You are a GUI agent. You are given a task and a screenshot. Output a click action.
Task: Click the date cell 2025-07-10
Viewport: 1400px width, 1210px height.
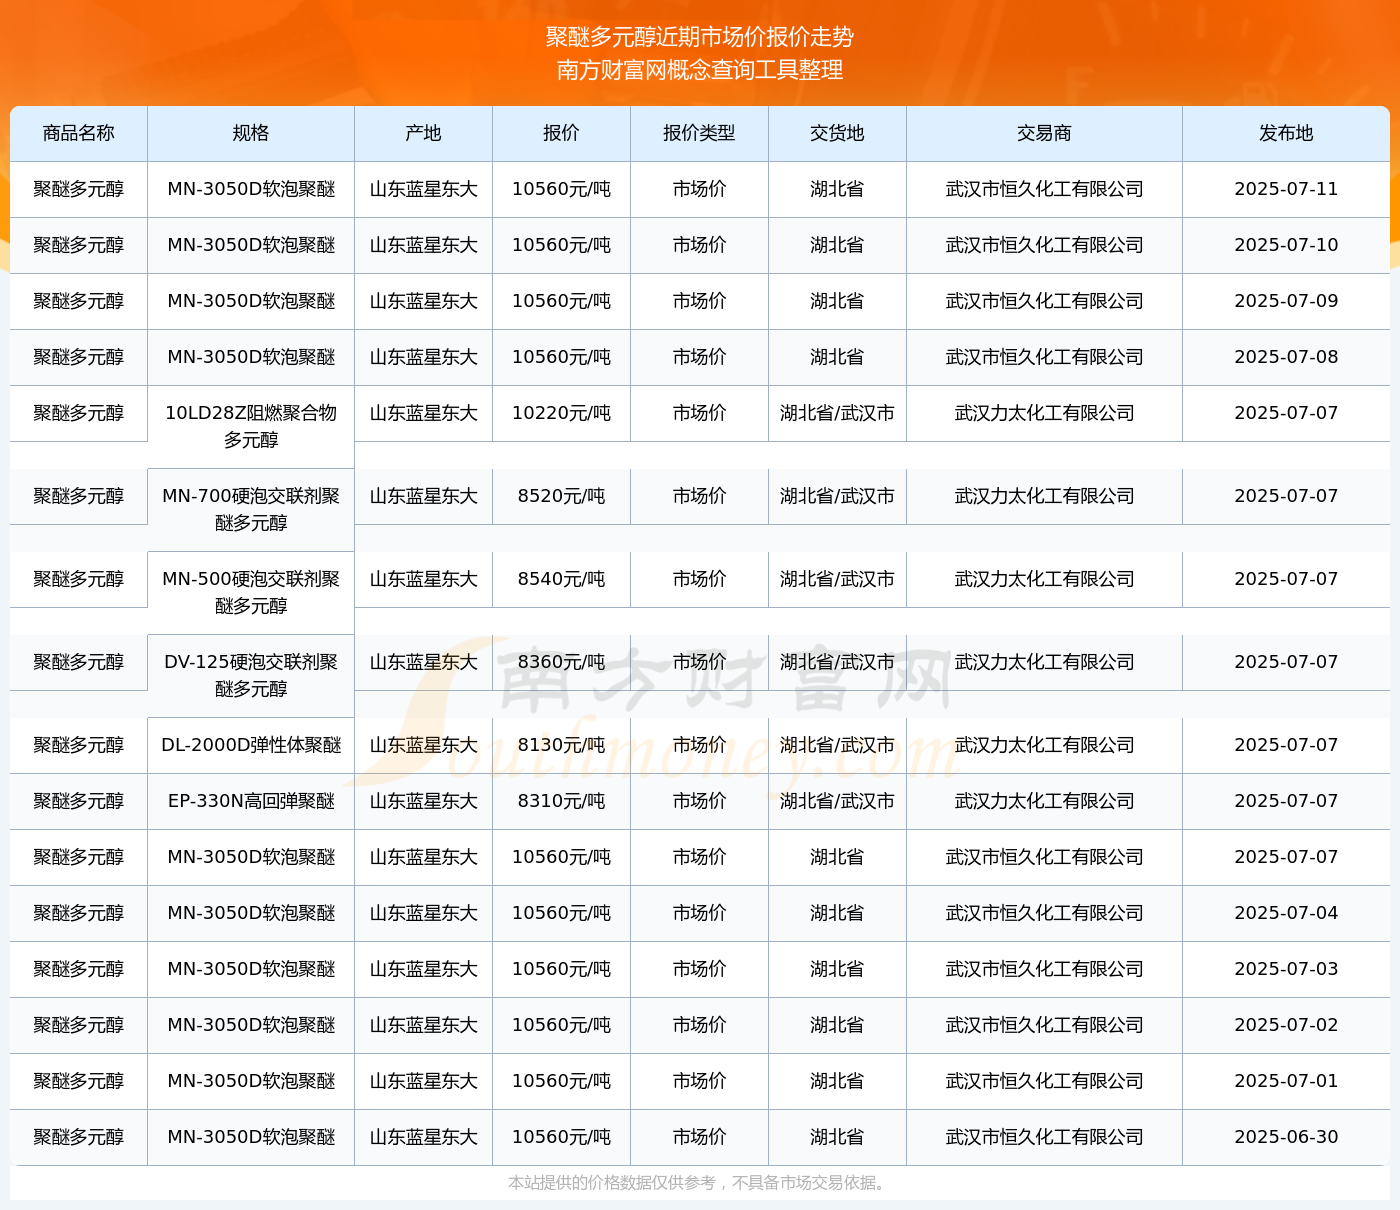(x=1287, y=245)
